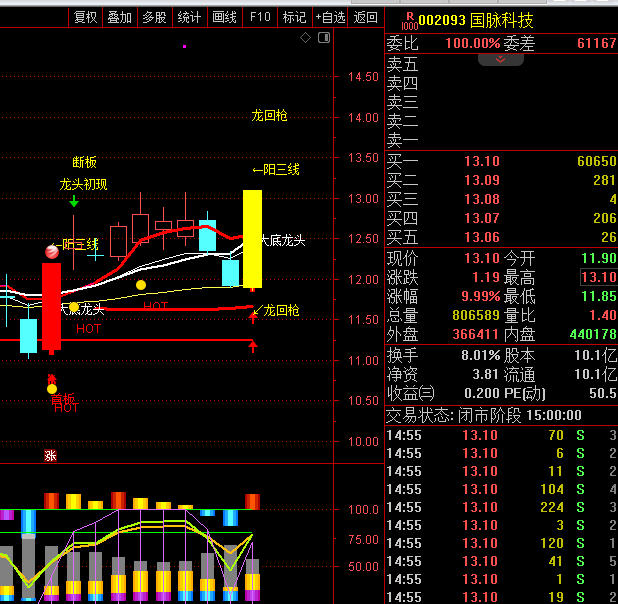Open the 叠加 overlay tool
The width and height of the screenshot is (618, 604).
point(120,17)
